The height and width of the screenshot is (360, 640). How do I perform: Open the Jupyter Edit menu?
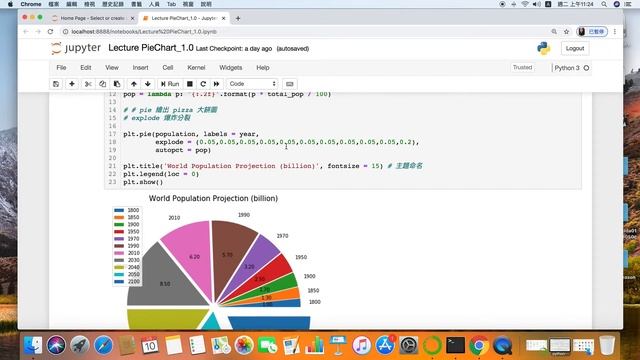coord(86,68)
